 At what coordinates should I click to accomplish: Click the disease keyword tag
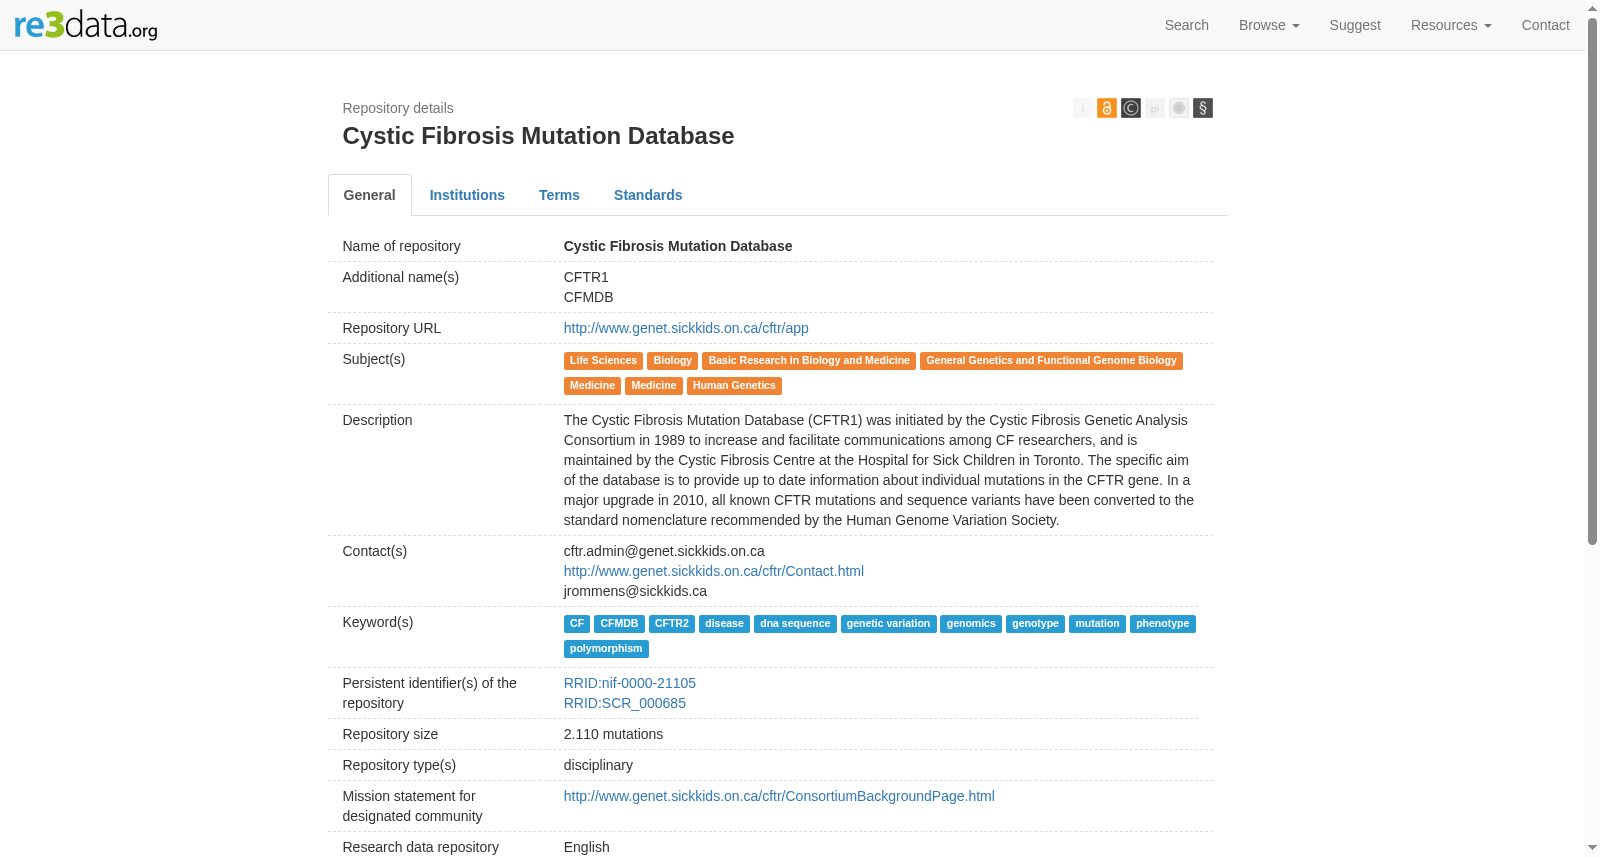(724, 624)
